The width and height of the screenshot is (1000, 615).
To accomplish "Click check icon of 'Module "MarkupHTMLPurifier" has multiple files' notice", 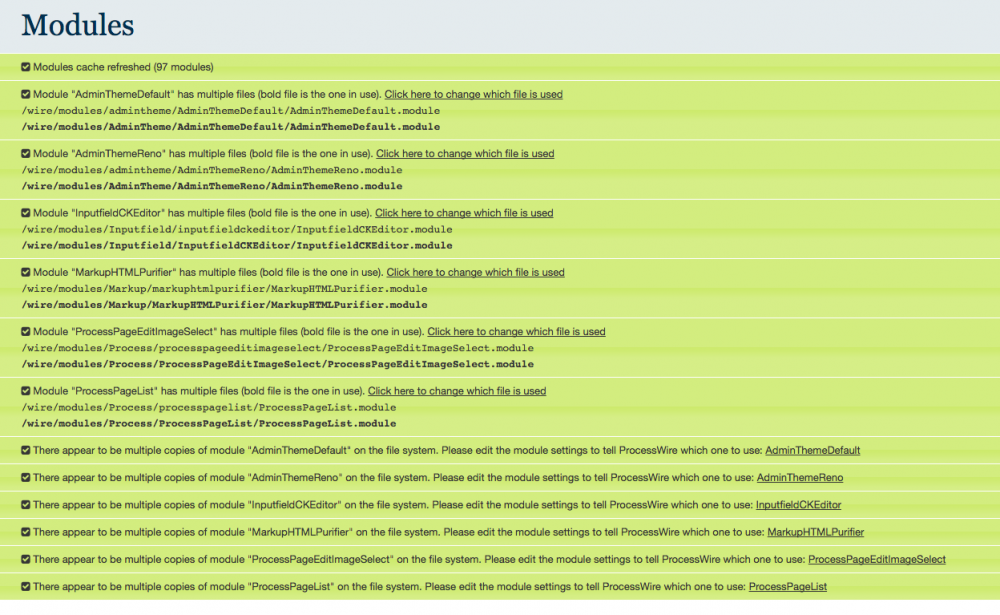I will pyautogui.click(x=26, y=272).
